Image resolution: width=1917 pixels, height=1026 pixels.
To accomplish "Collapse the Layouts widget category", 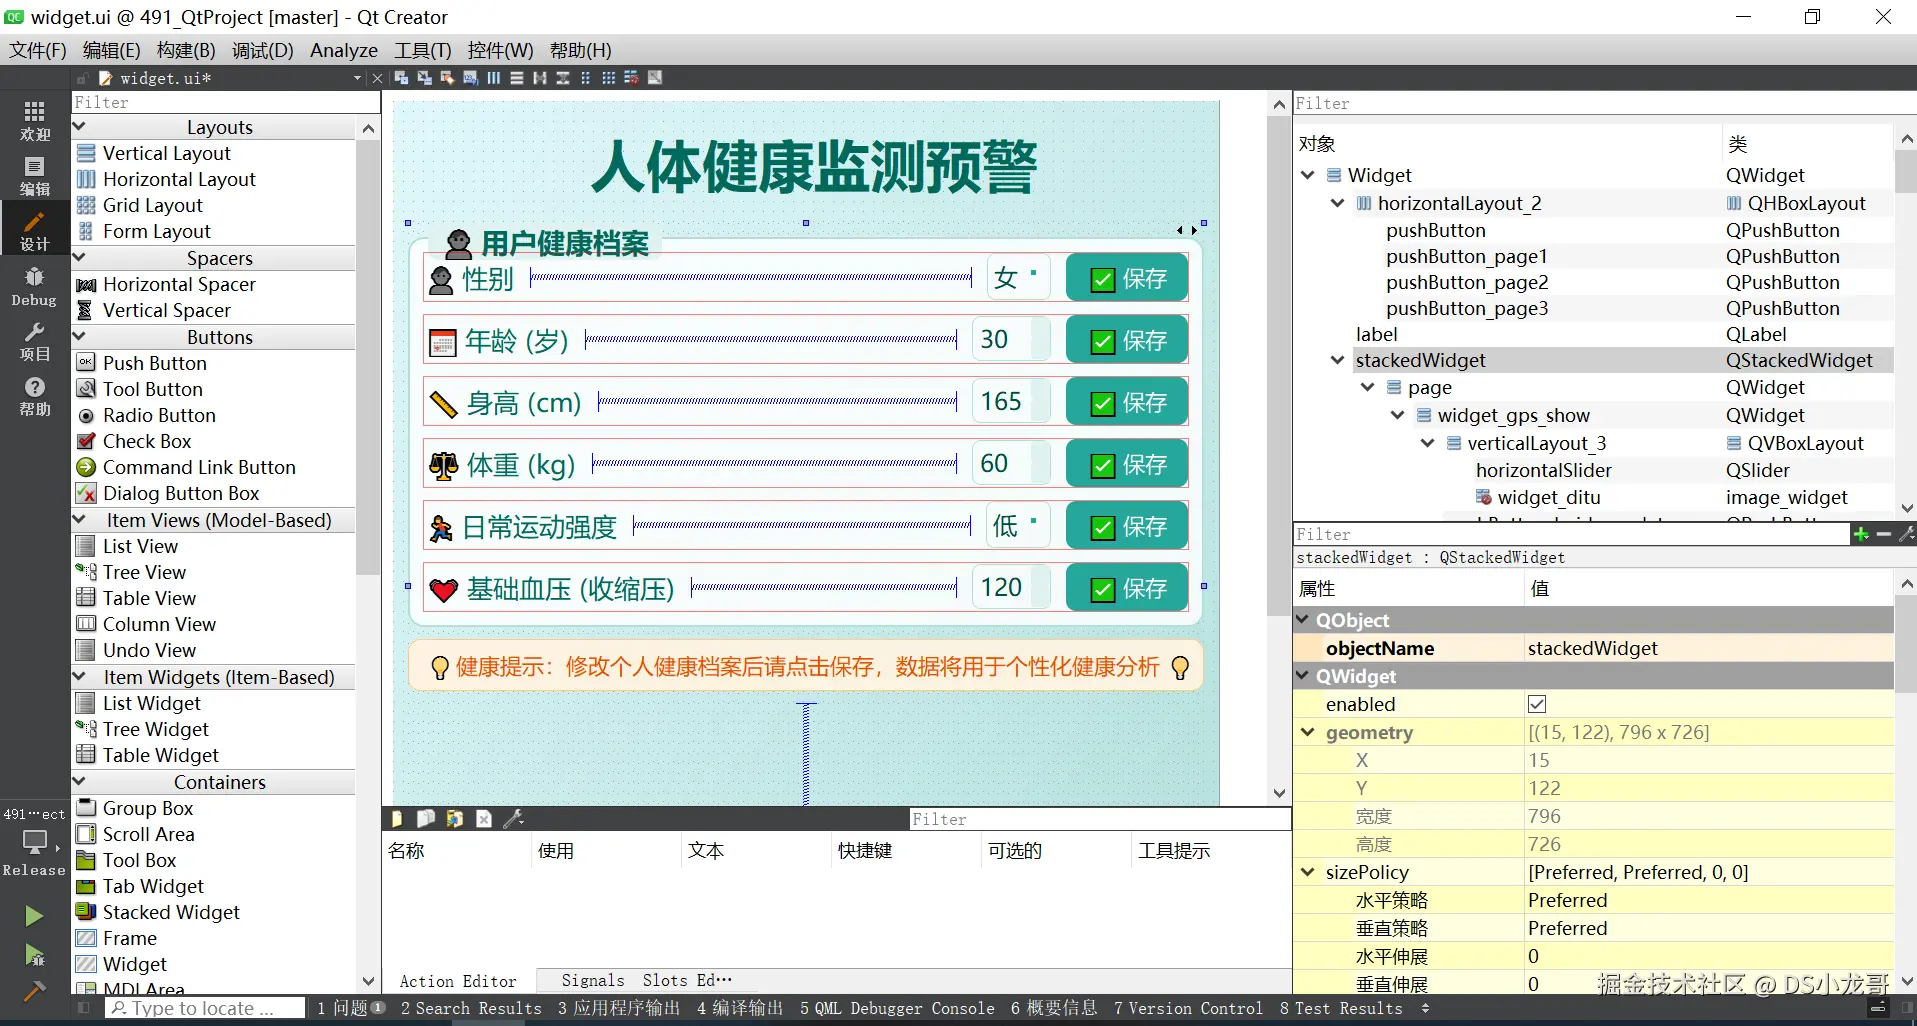I will [x=79, y=127].
